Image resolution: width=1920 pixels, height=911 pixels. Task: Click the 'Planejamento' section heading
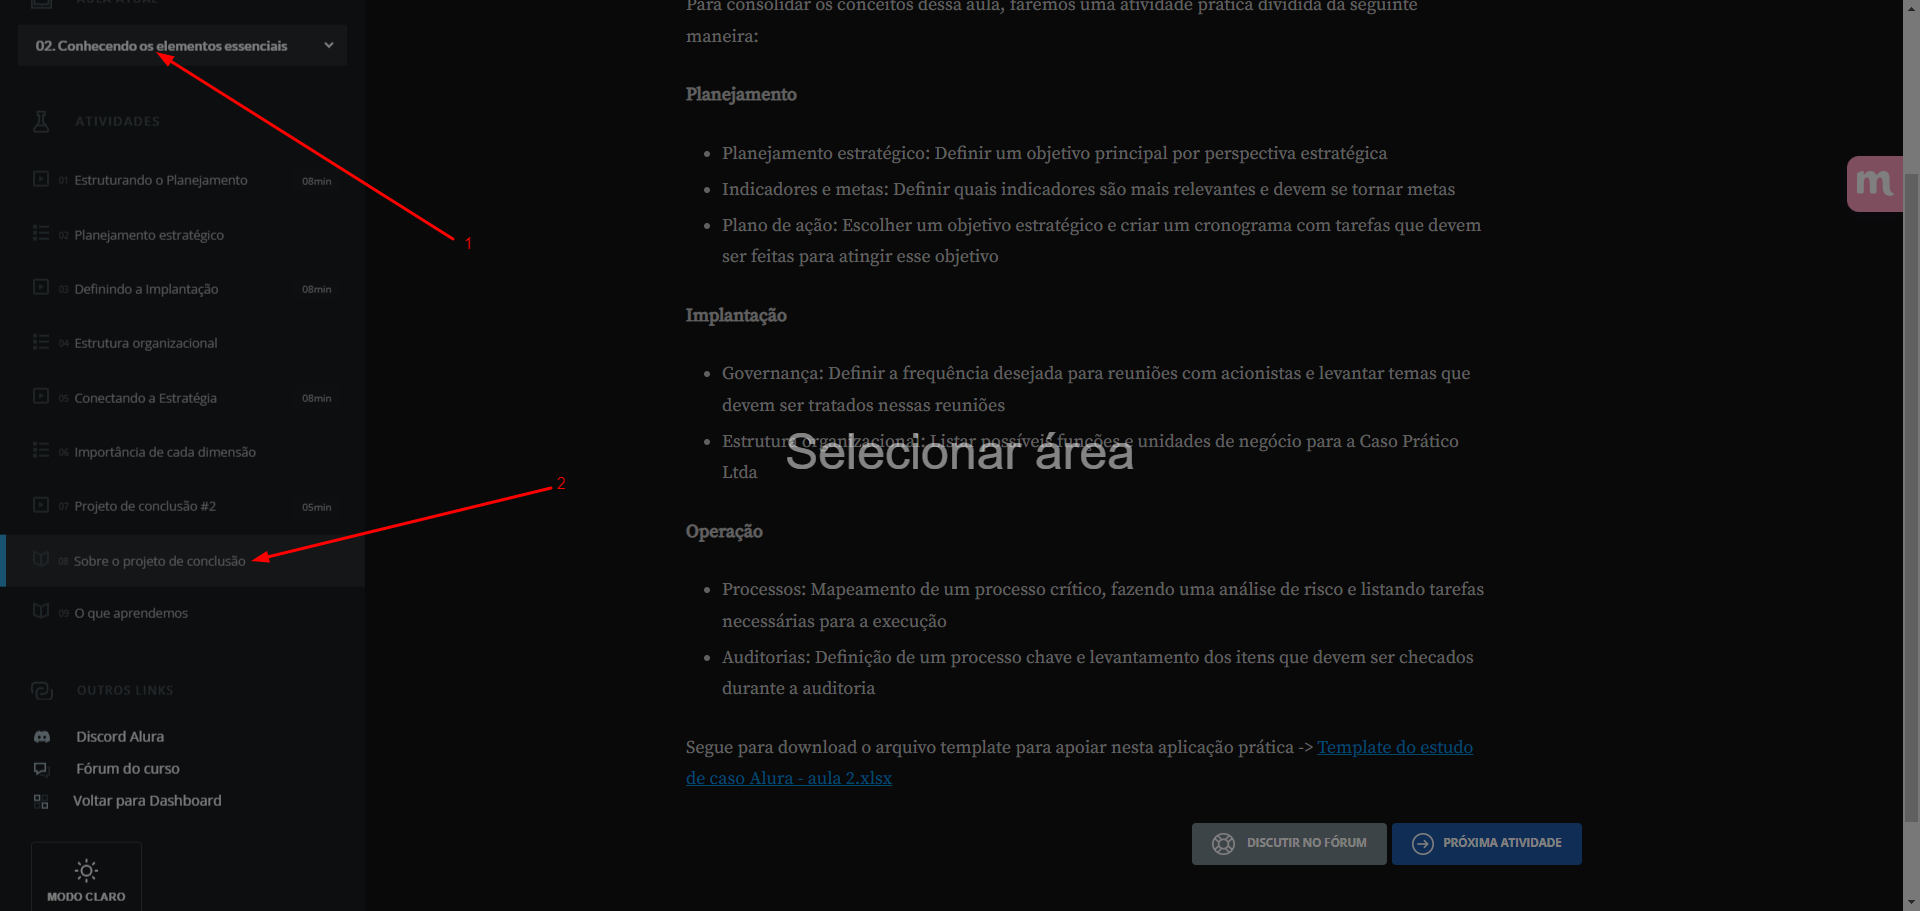pyautogui.click(x=741, y=94)
